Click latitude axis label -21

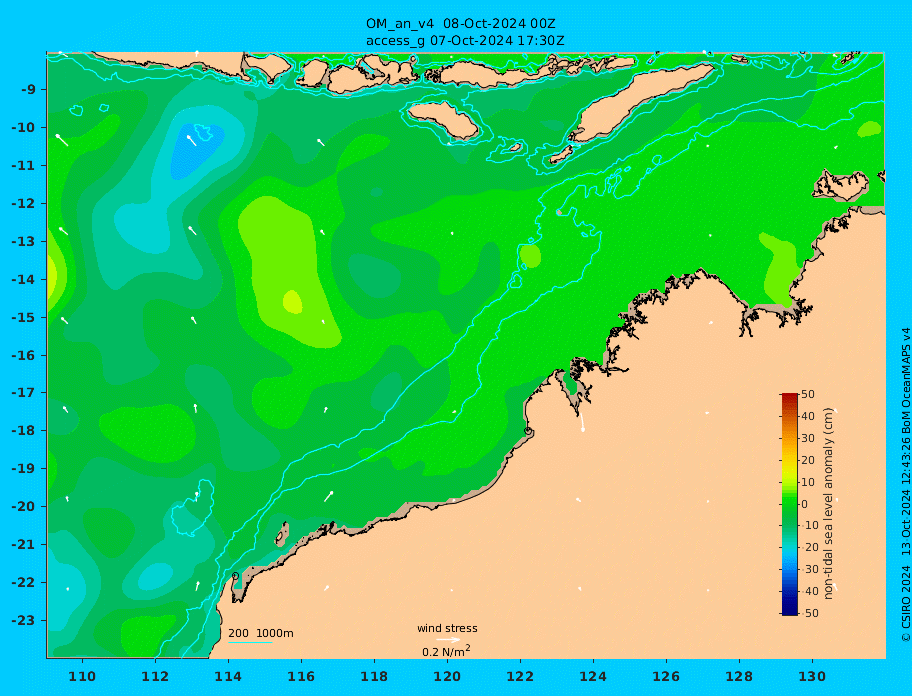(23, 545)
